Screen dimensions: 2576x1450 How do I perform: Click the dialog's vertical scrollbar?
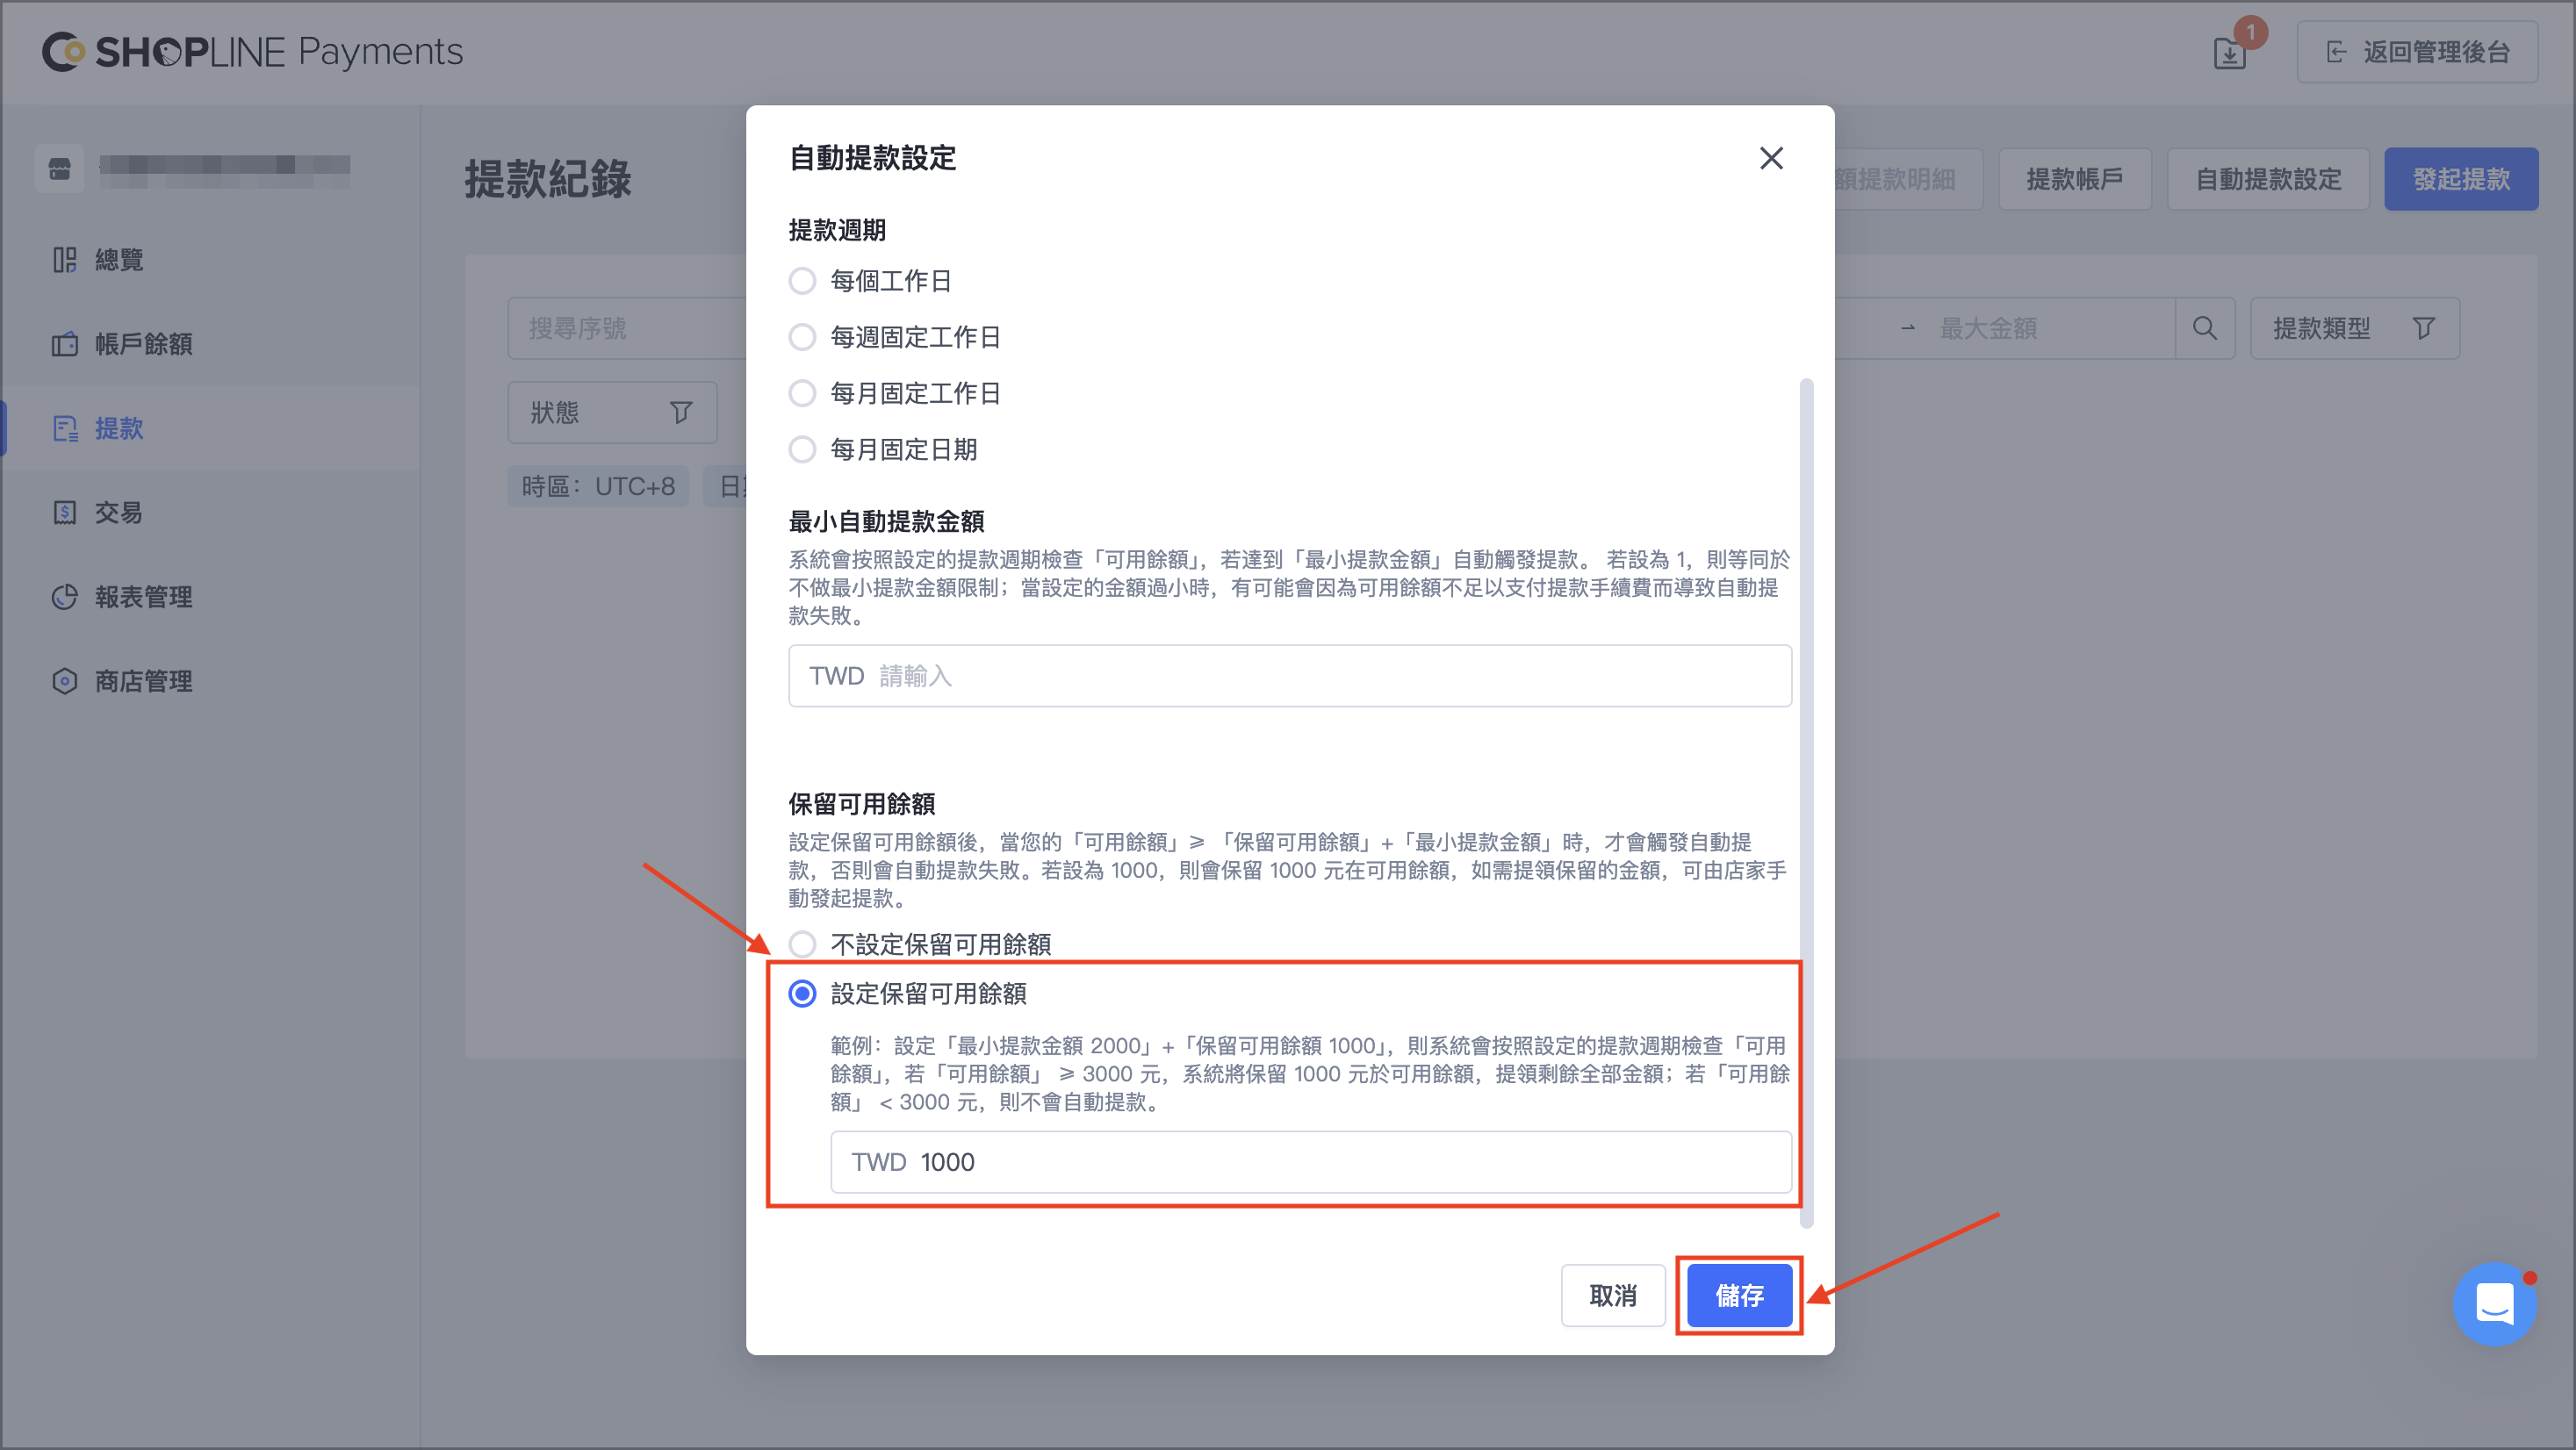[1806, 802]
